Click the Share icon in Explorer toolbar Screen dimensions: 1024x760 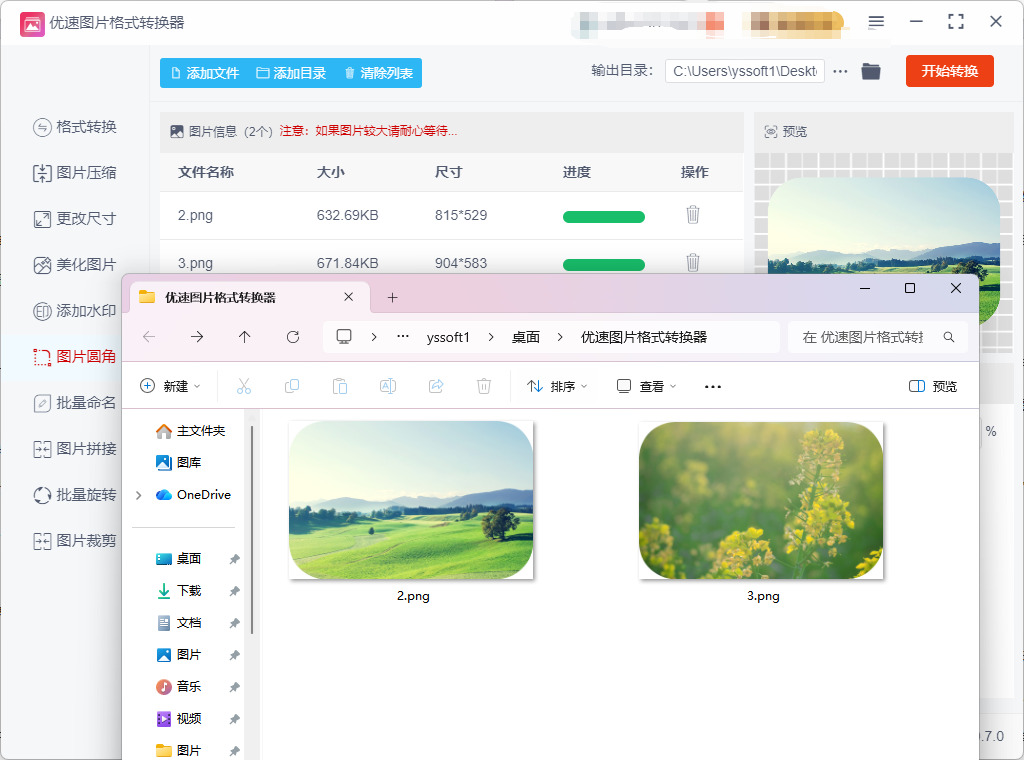[436, 387]
